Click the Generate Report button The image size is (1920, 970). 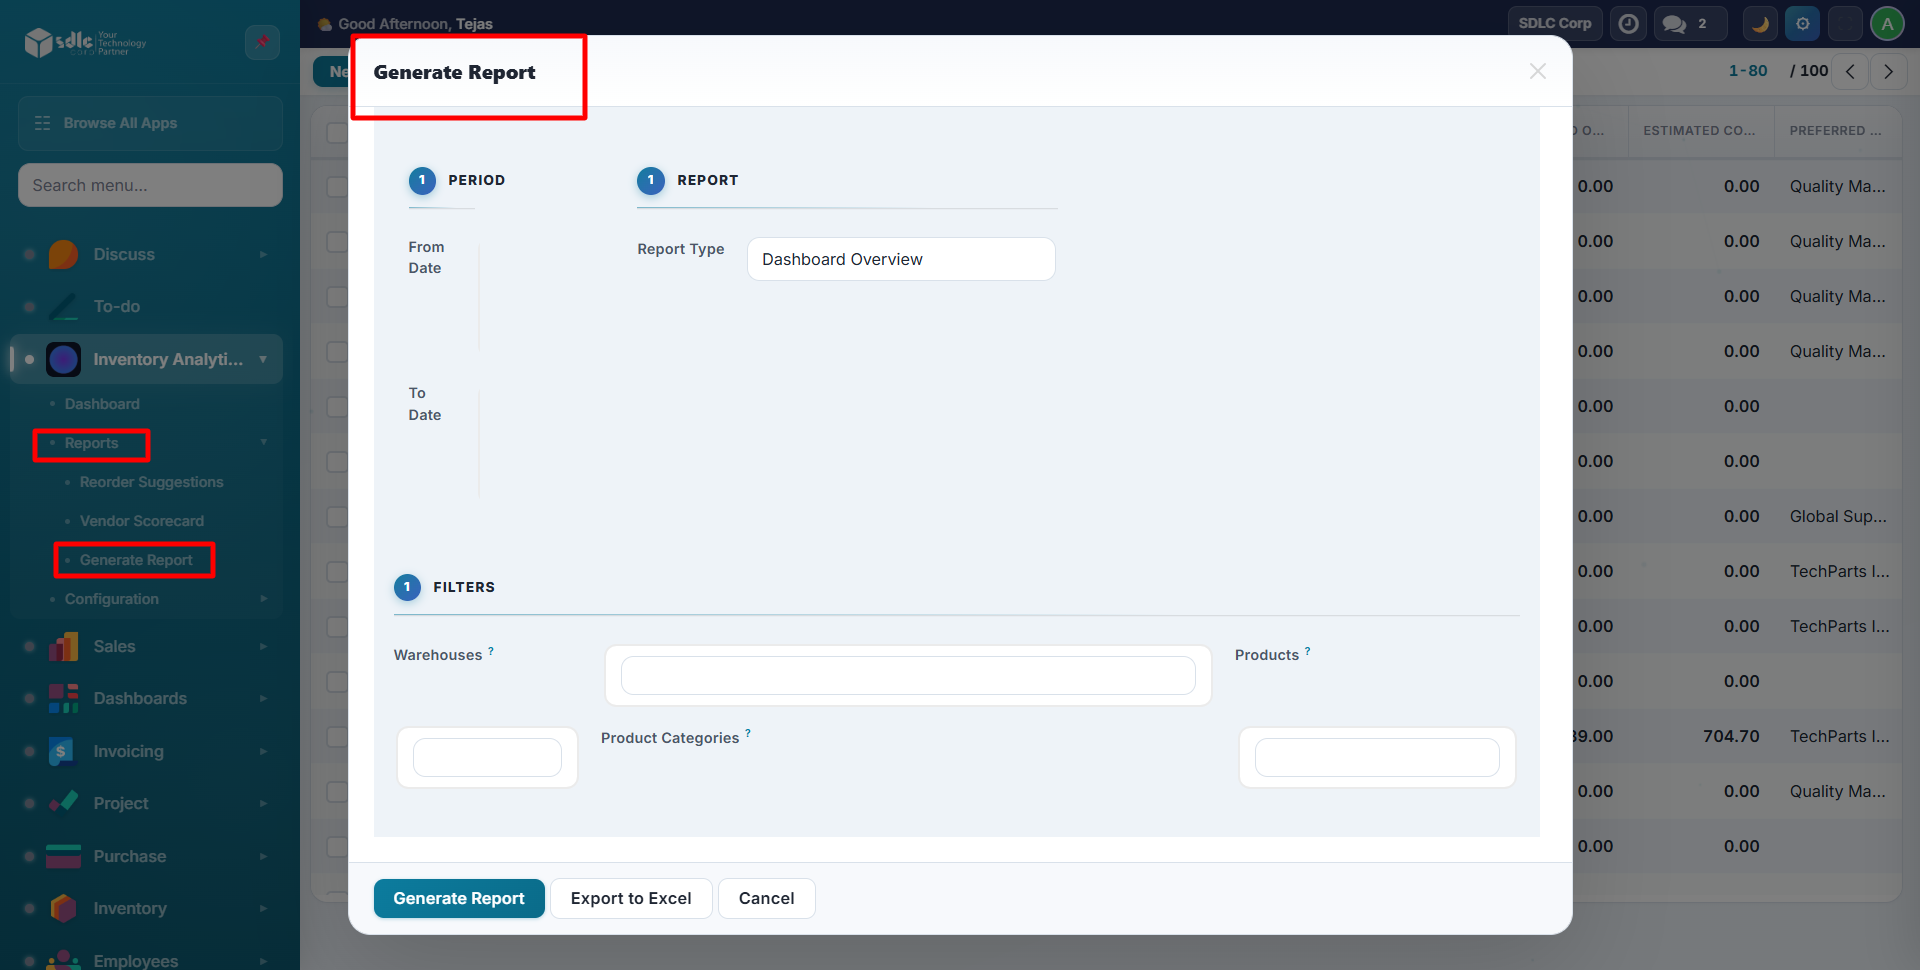tap(458, 898)
